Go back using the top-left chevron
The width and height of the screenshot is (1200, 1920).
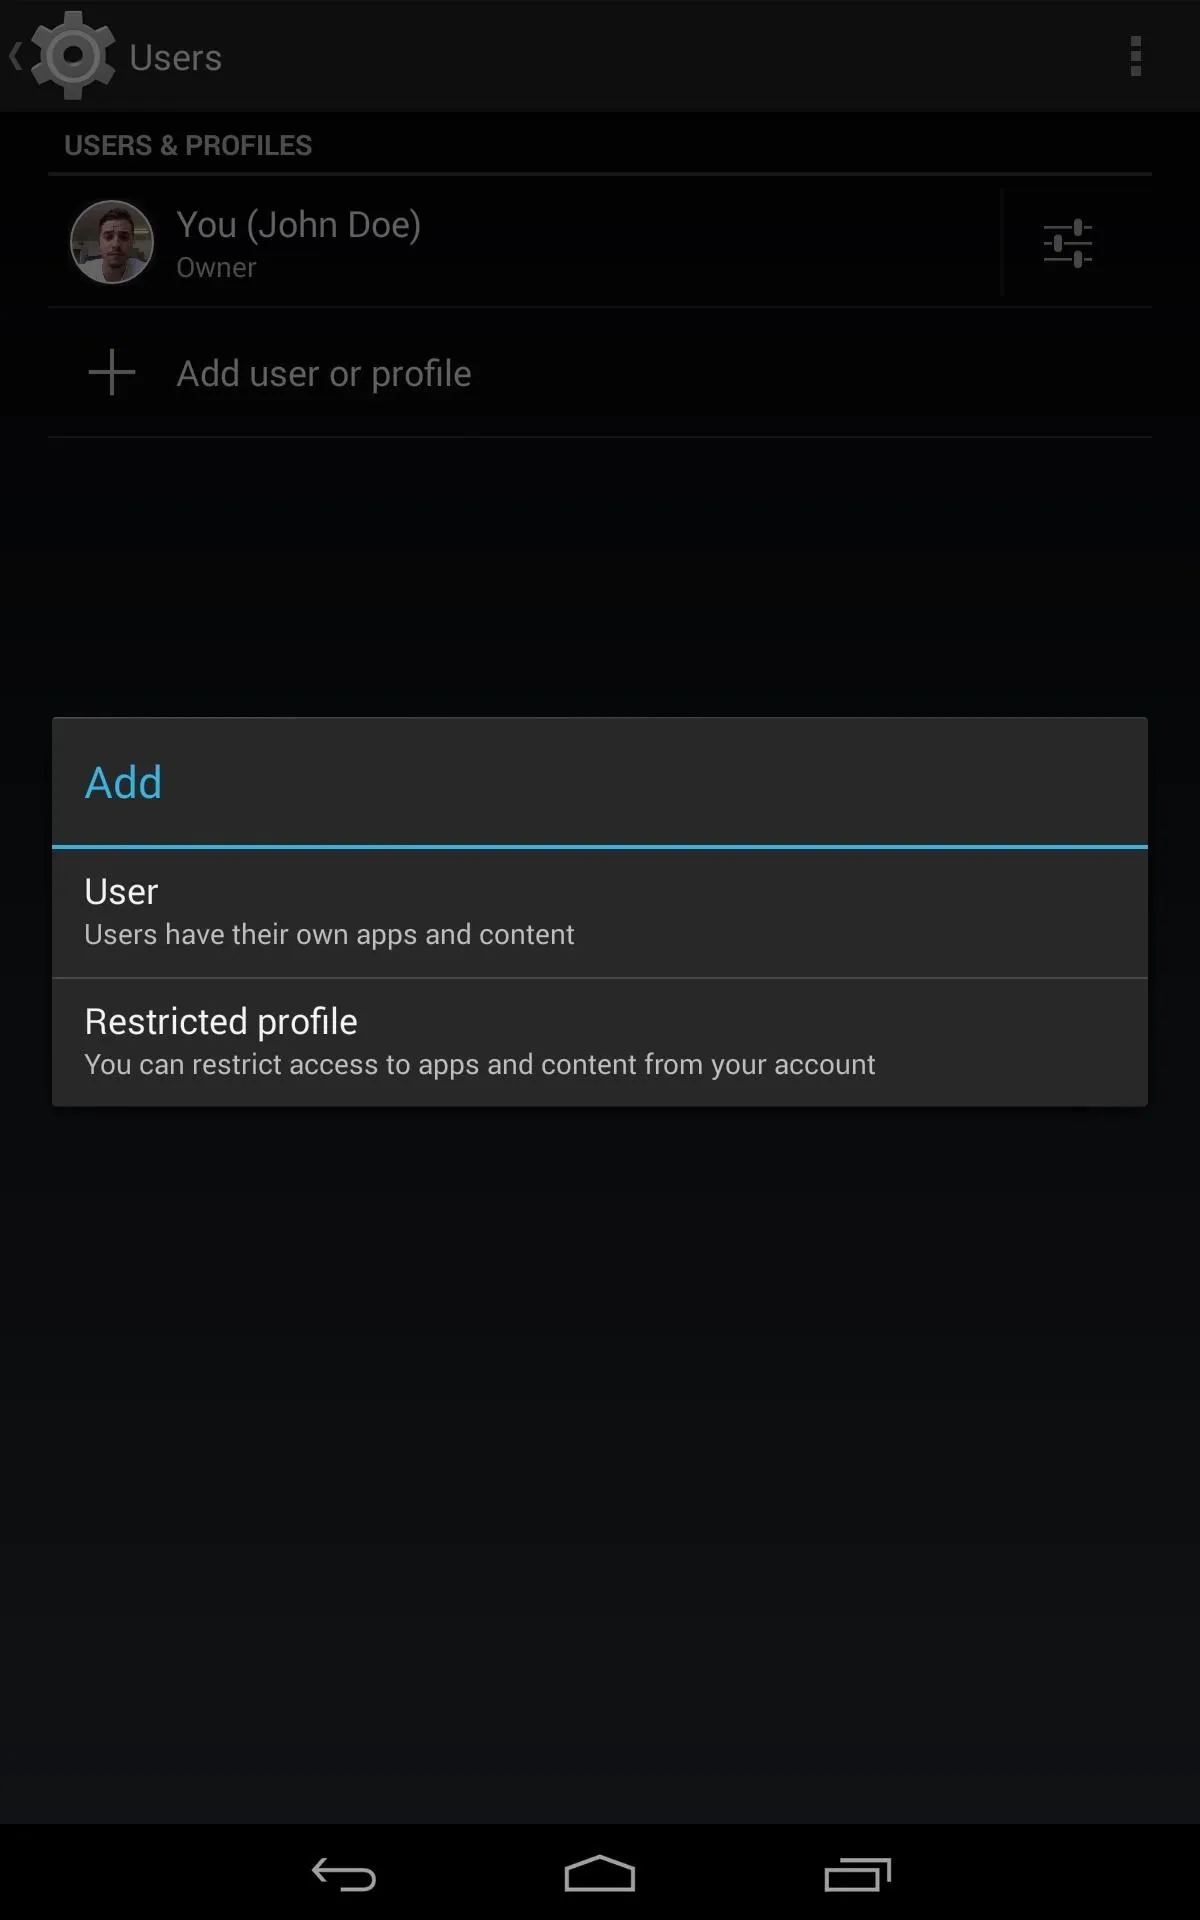pos(15,56)
